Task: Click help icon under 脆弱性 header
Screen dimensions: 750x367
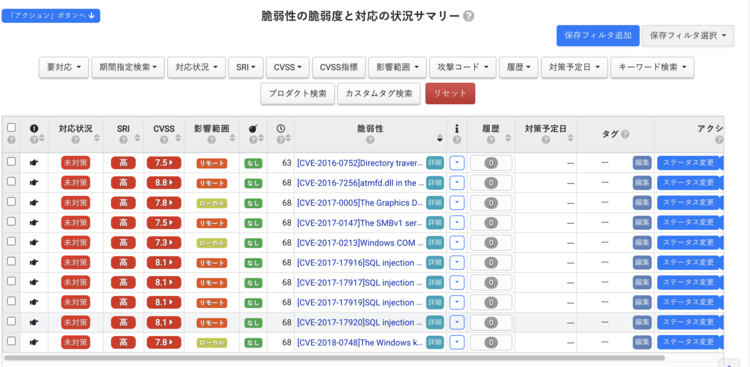Action: click(370, 140)
